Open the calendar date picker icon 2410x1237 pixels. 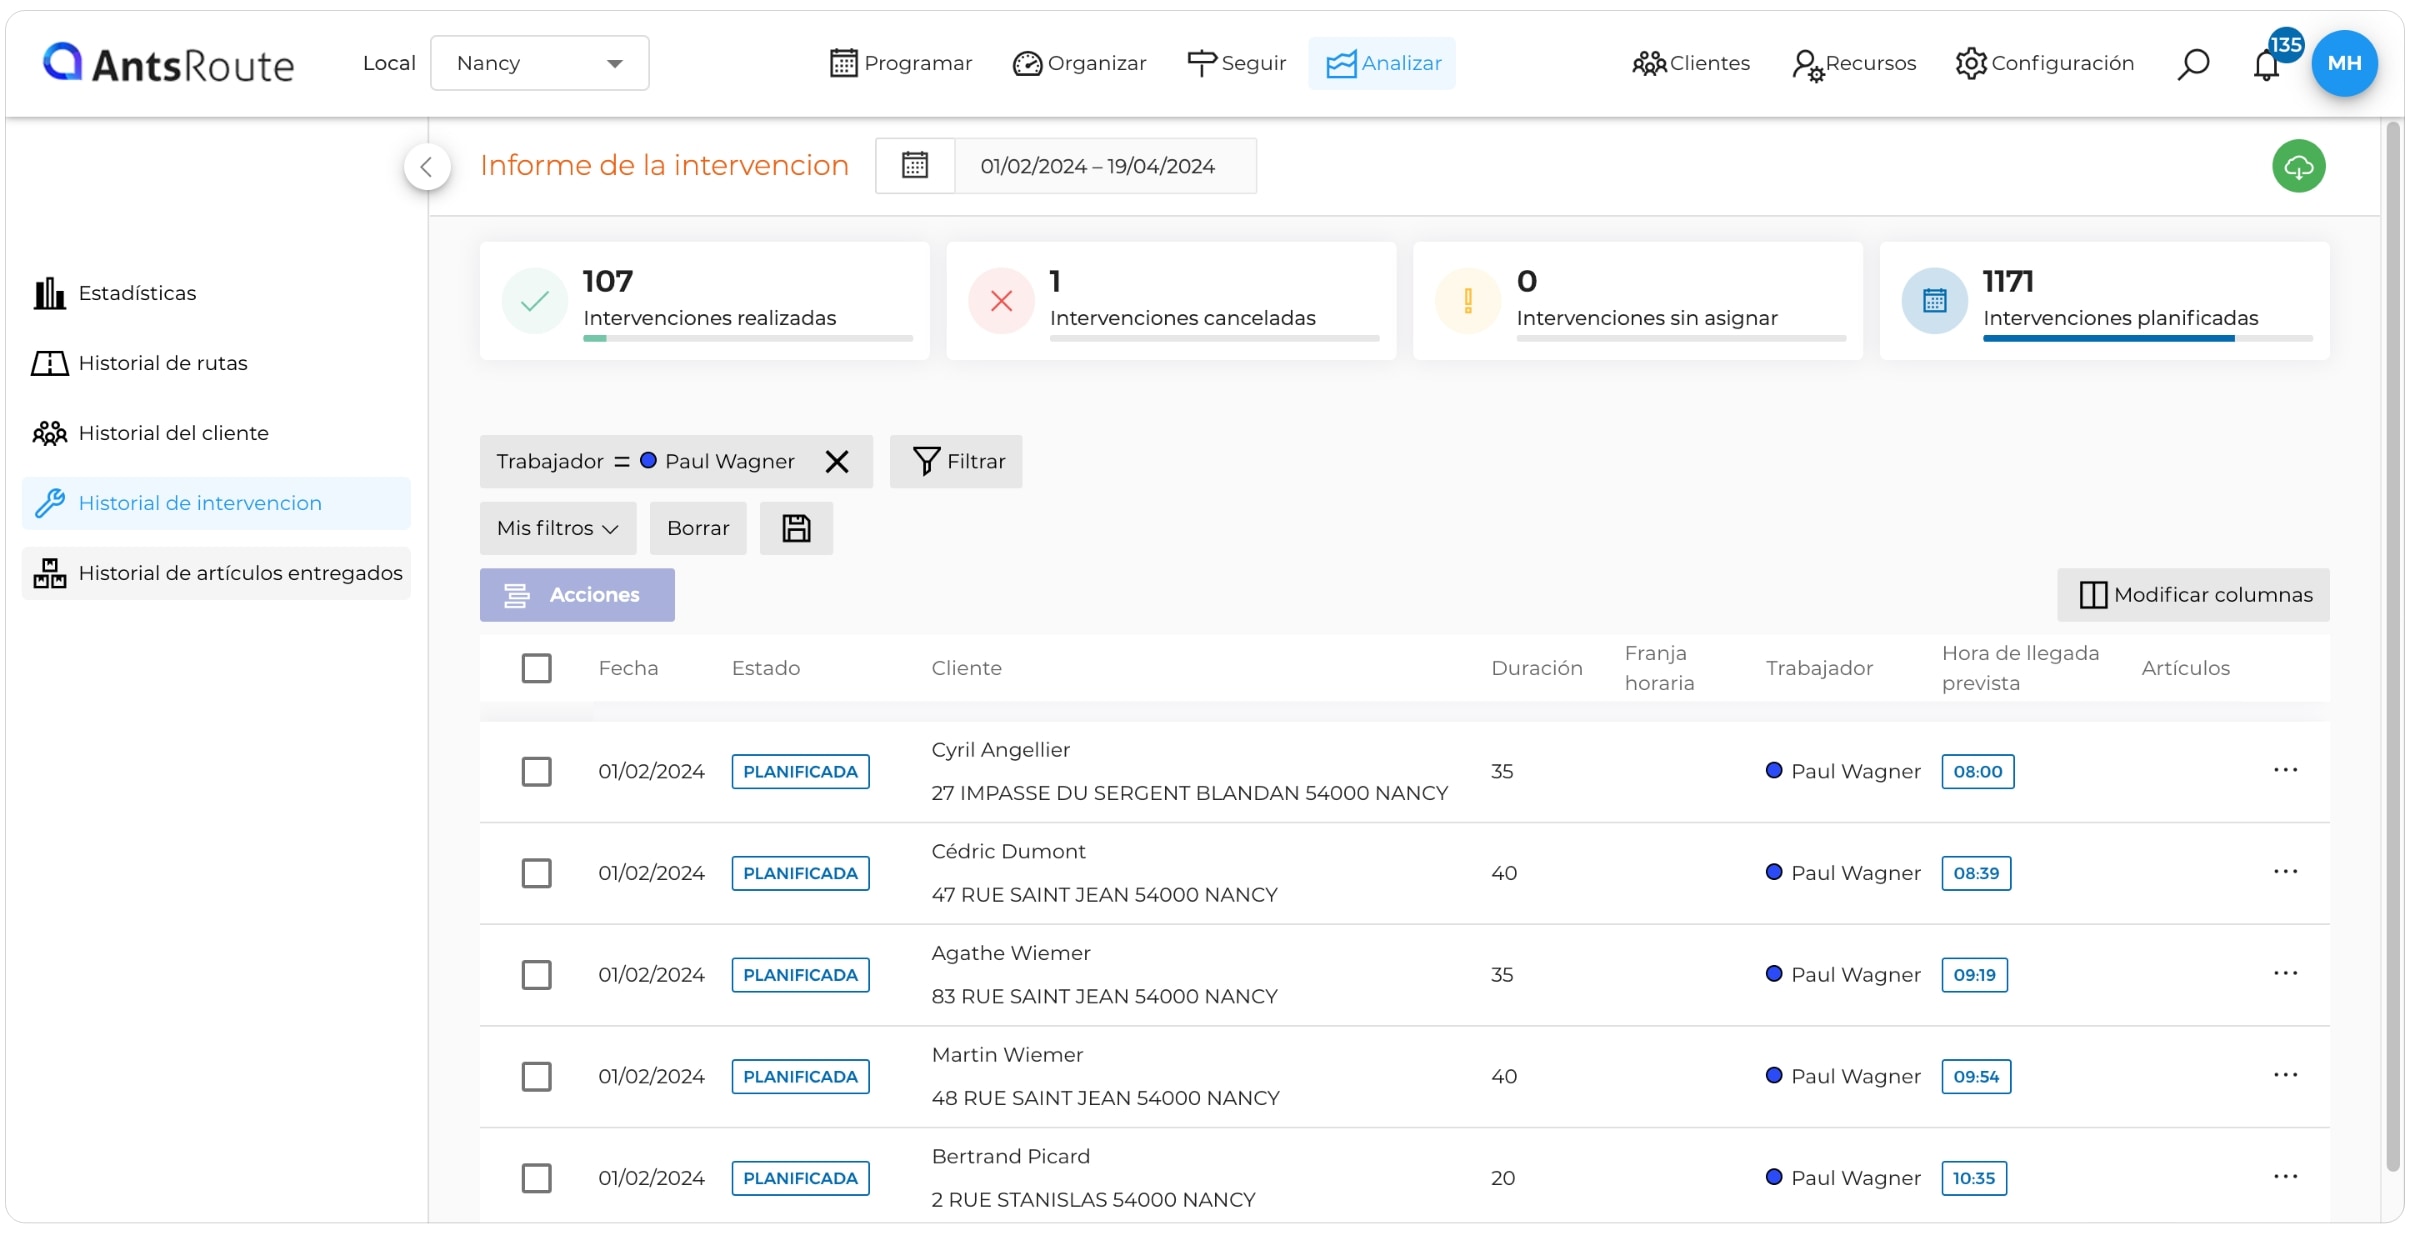click(914, 165)
